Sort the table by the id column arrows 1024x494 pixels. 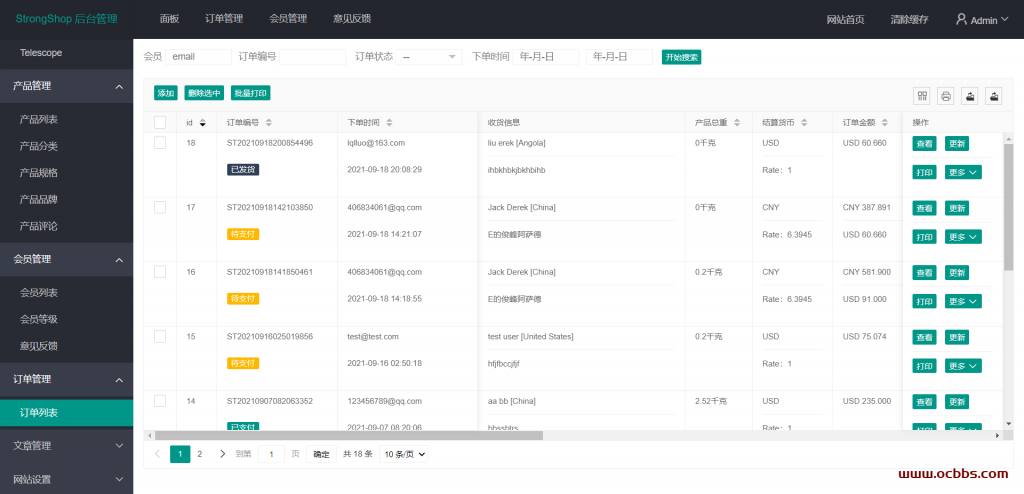tap(202, 123)
